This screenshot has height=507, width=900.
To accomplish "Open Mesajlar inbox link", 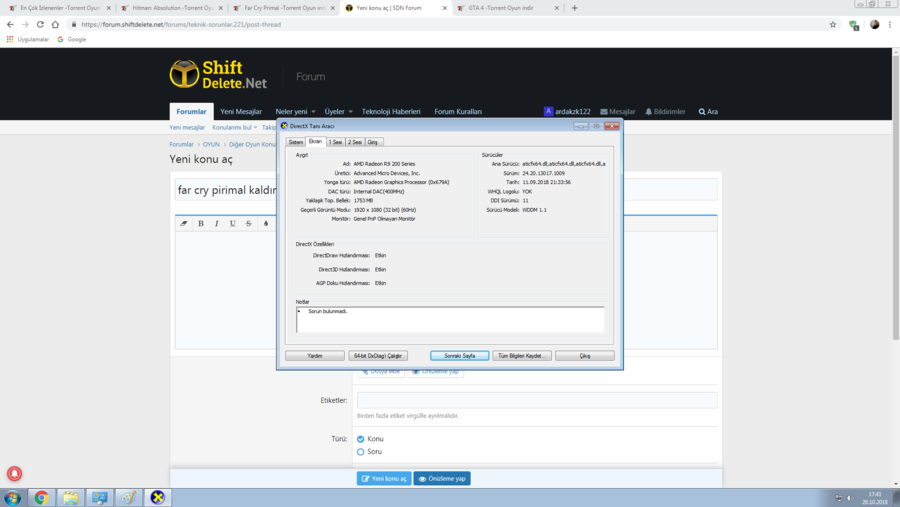I will pos(618,112).
